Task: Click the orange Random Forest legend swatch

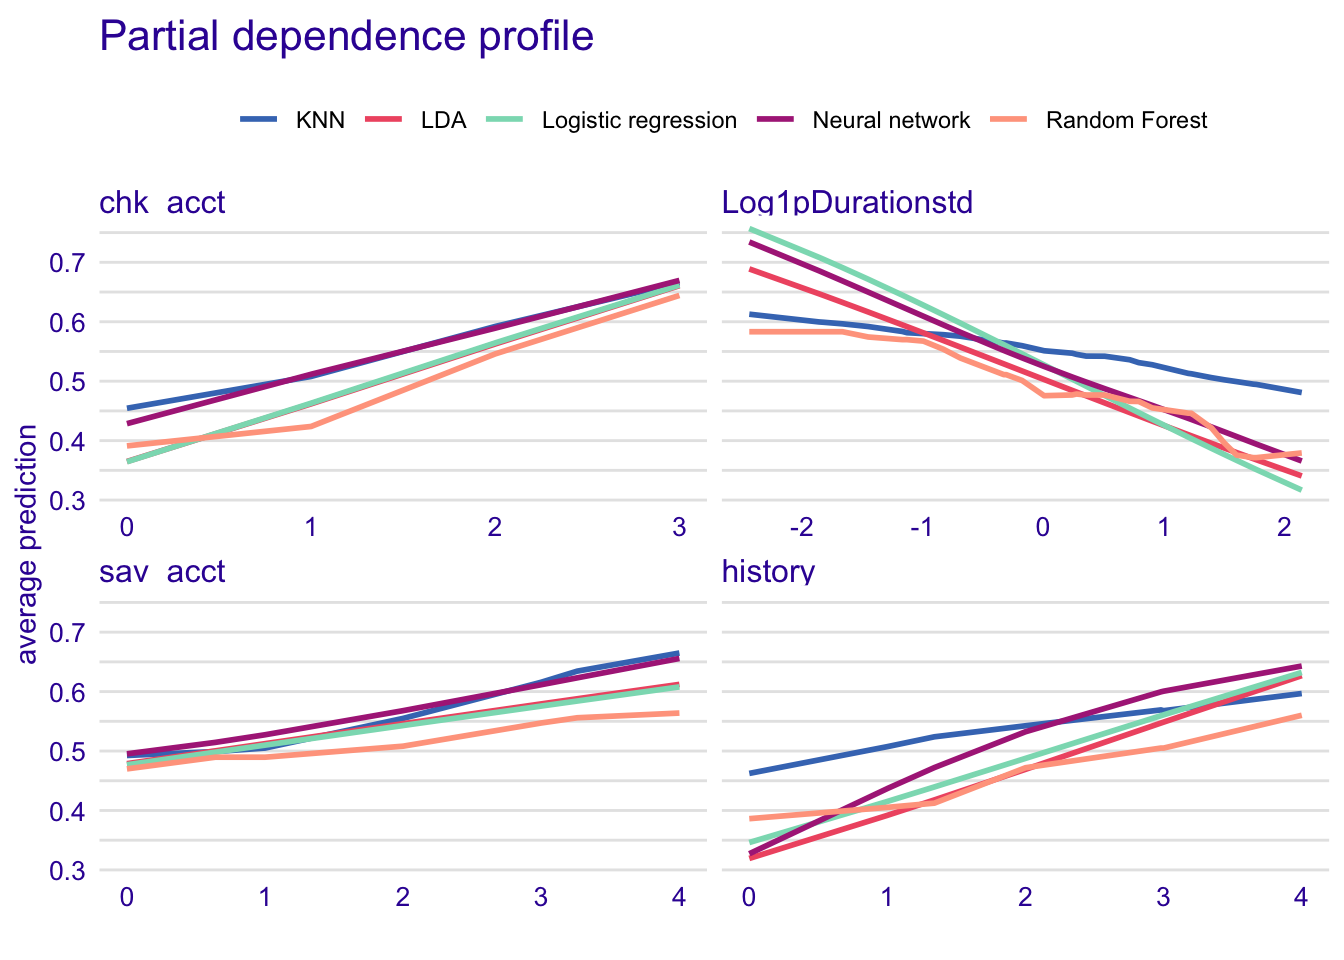Action: click(x=1008, y=120)
